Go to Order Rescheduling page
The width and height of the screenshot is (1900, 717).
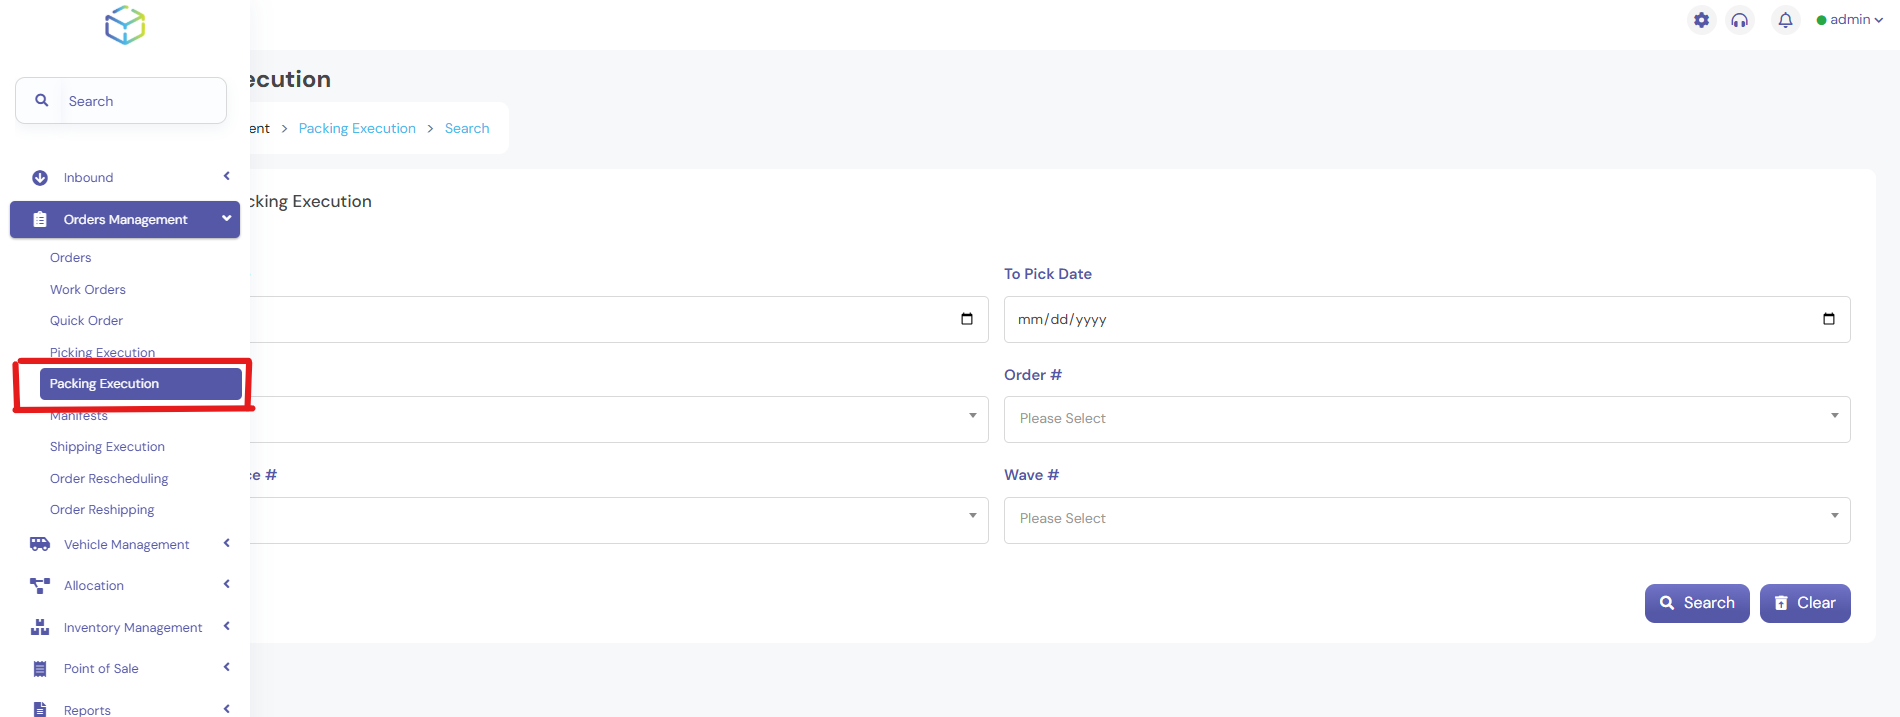click(109, 479)
